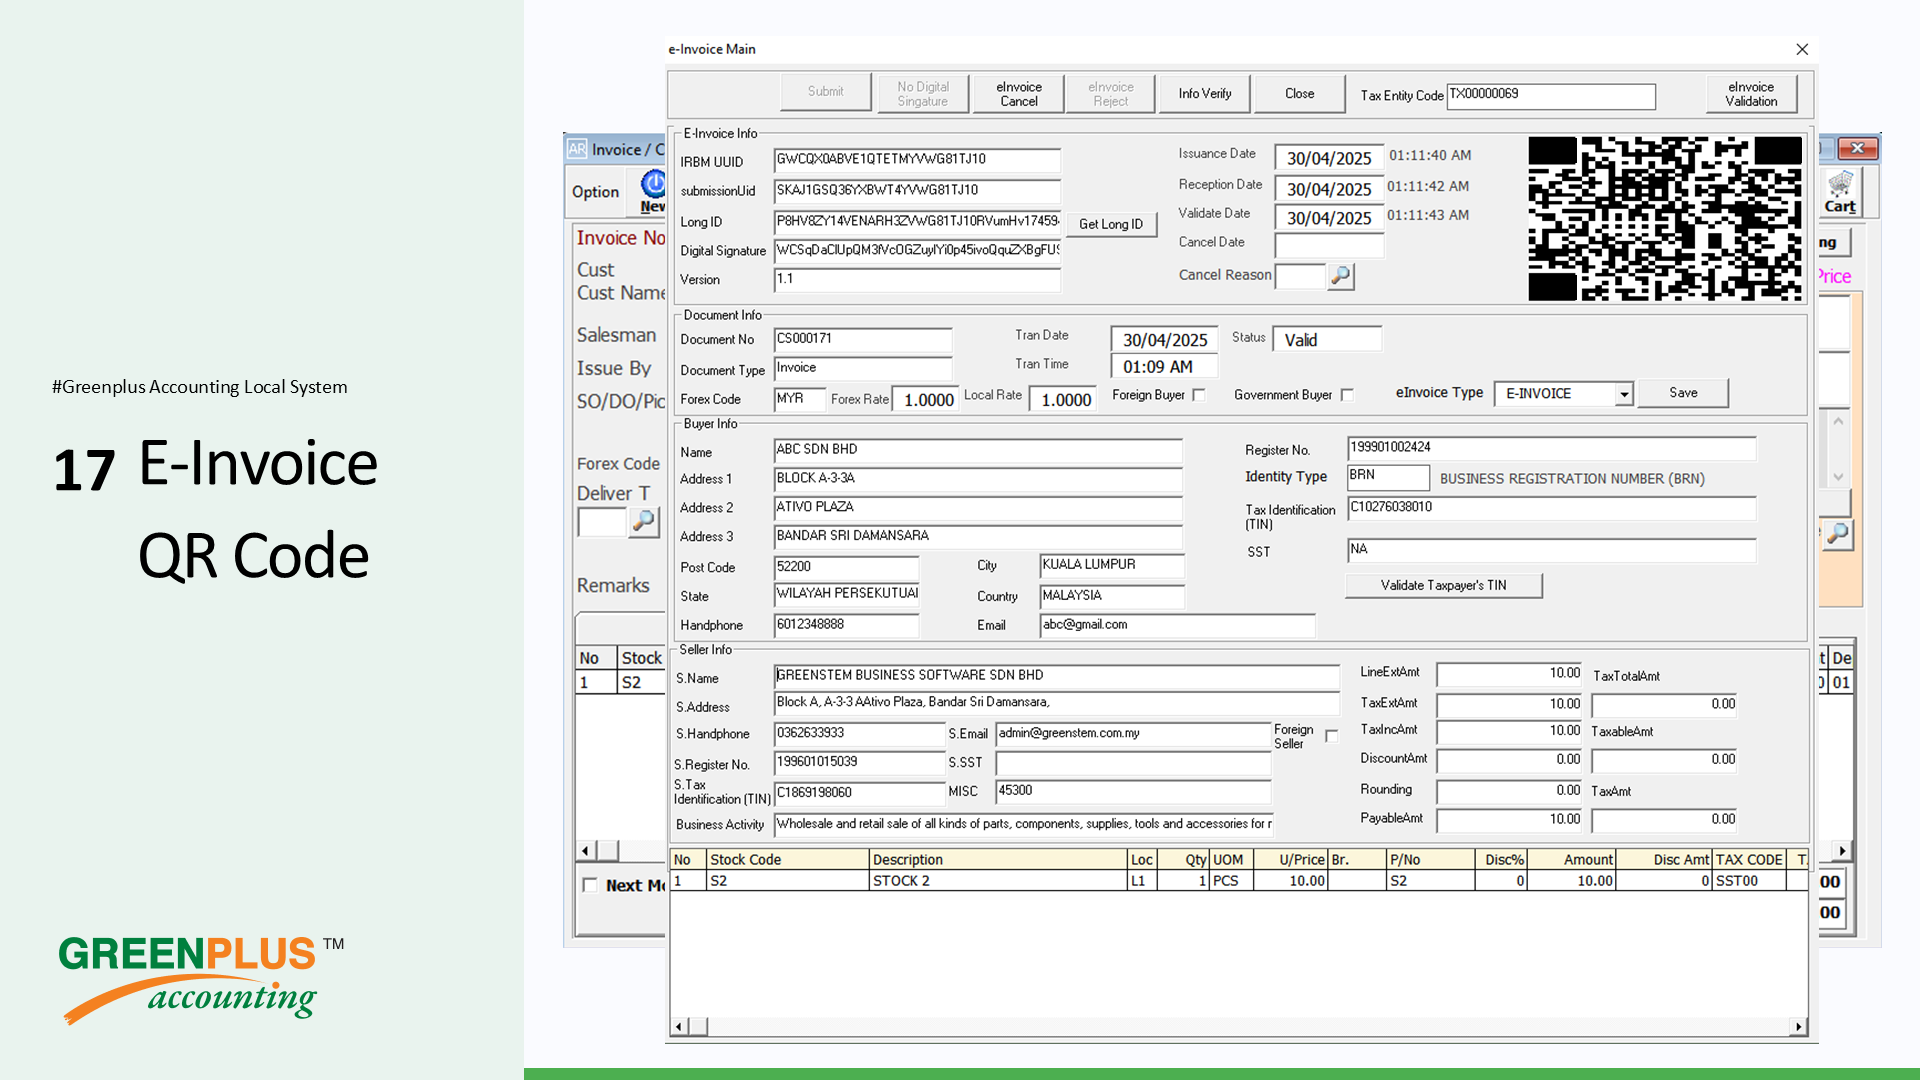Click the eInvoice Reject button
The image size is (1920, 1080).
coord(1110,94)
